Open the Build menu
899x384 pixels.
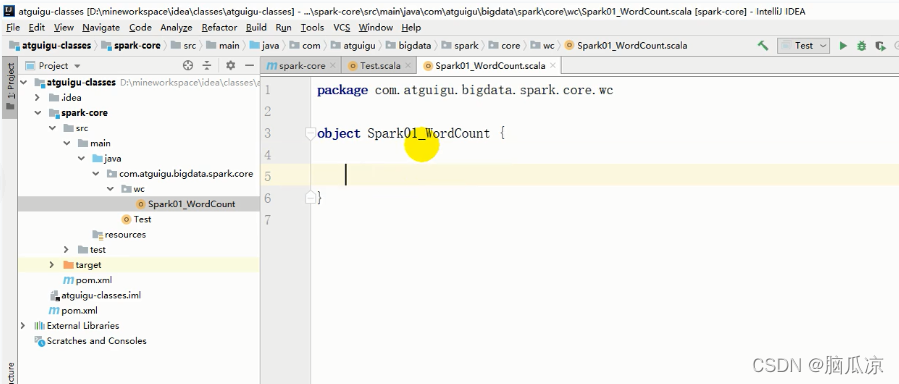point(256,28)
